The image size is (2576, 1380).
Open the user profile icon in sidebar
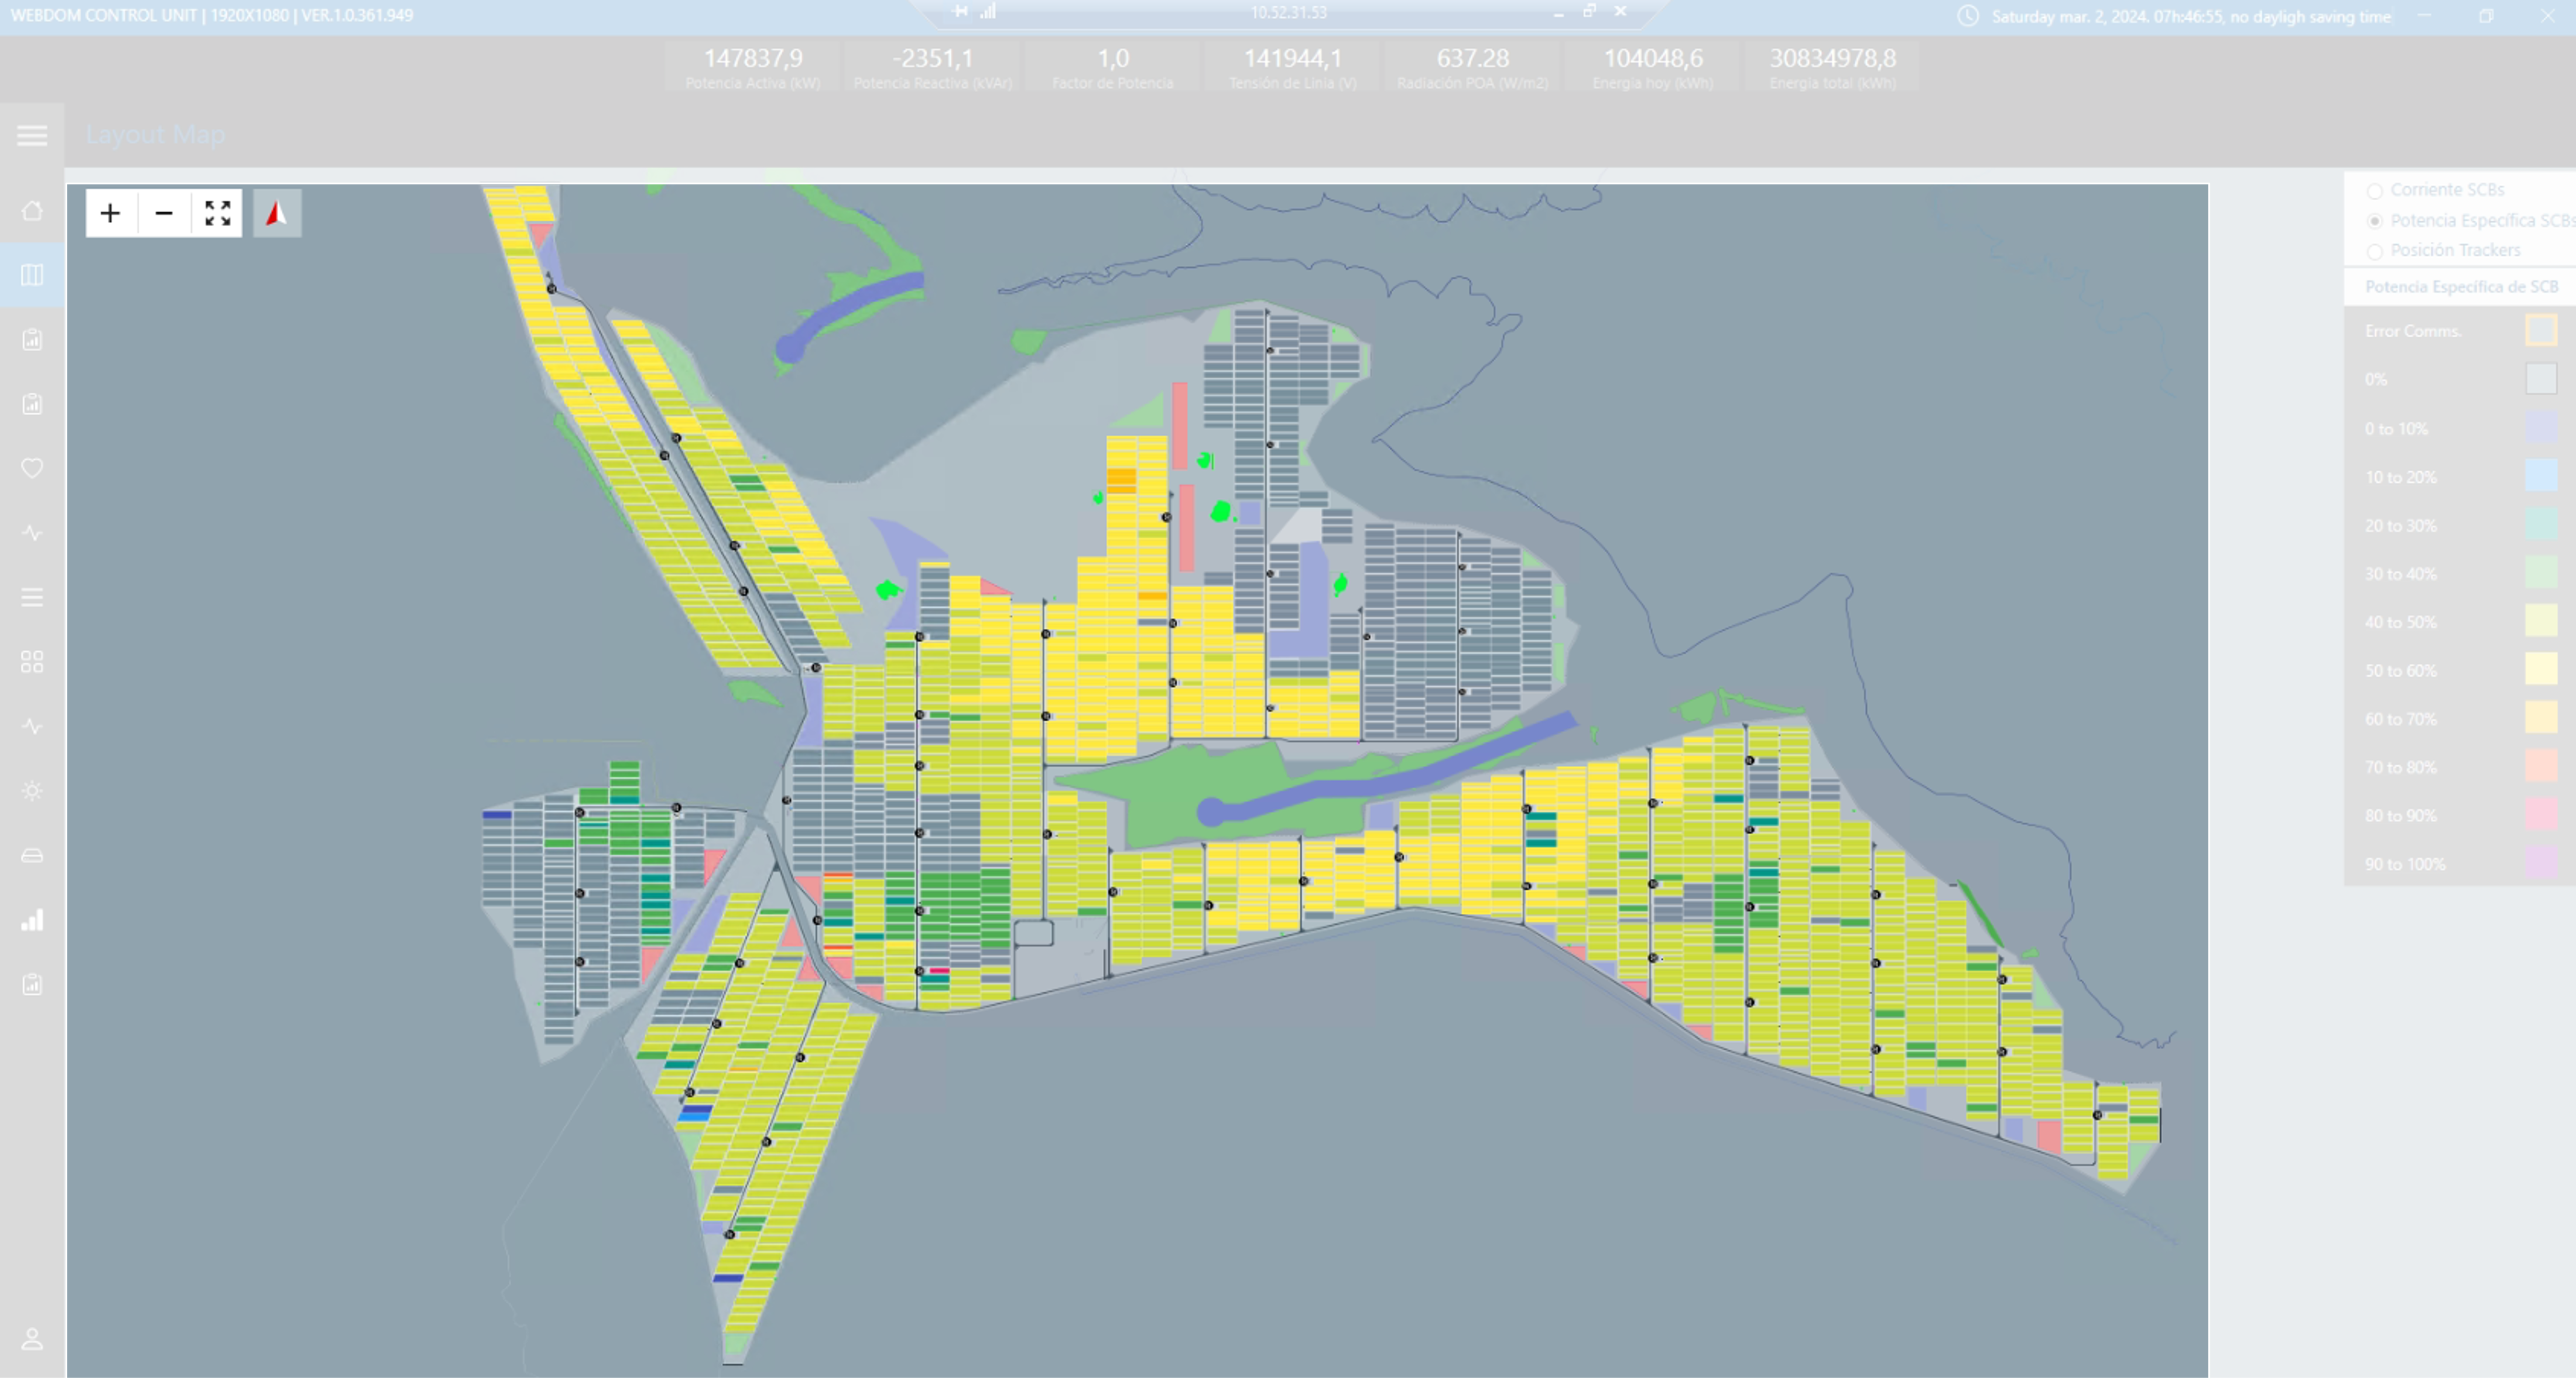tap(32, 1339)
